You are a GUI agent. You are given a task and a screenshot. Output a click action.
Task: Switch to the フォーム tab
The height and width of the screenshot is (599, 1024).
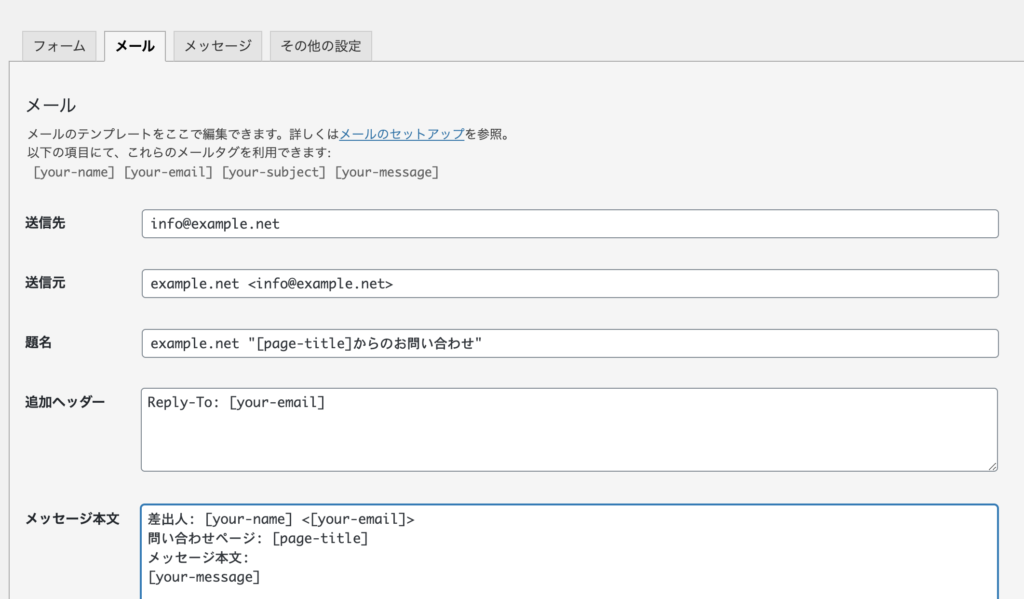(x=59, y=46)
